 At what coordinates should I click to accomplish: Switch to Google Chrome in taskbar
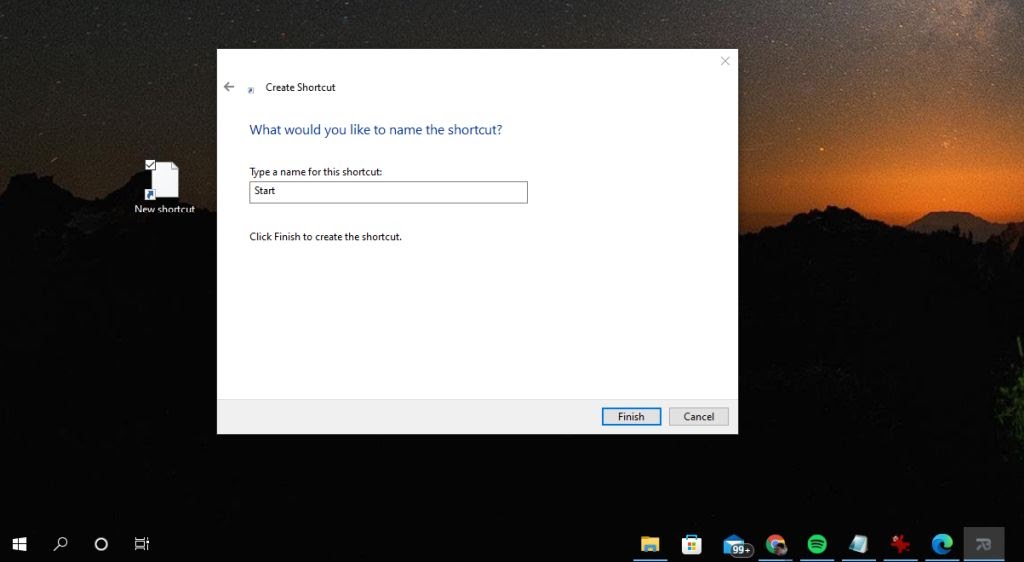(775, 544)
